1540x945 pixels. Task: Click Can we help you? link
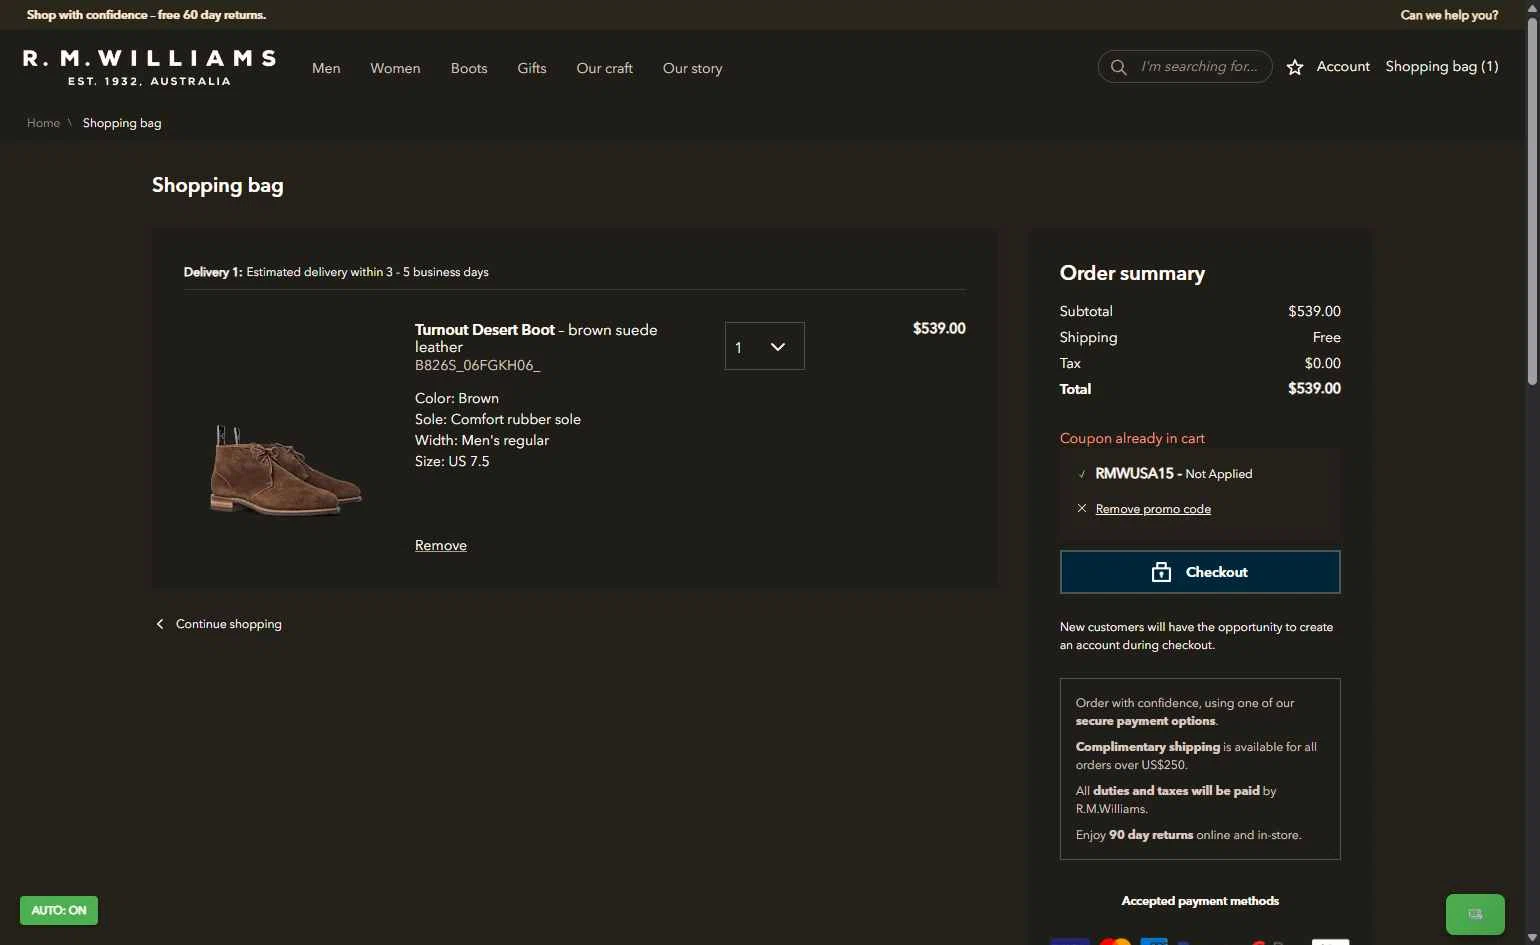tap(1449, 15)
